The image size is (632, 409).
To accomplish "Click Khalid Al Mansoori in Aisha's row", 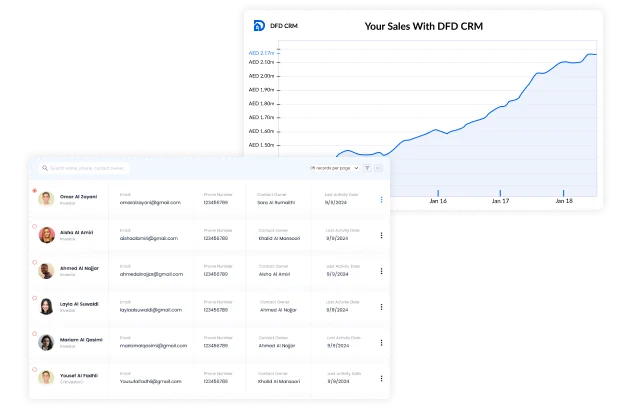I will 279,238.
